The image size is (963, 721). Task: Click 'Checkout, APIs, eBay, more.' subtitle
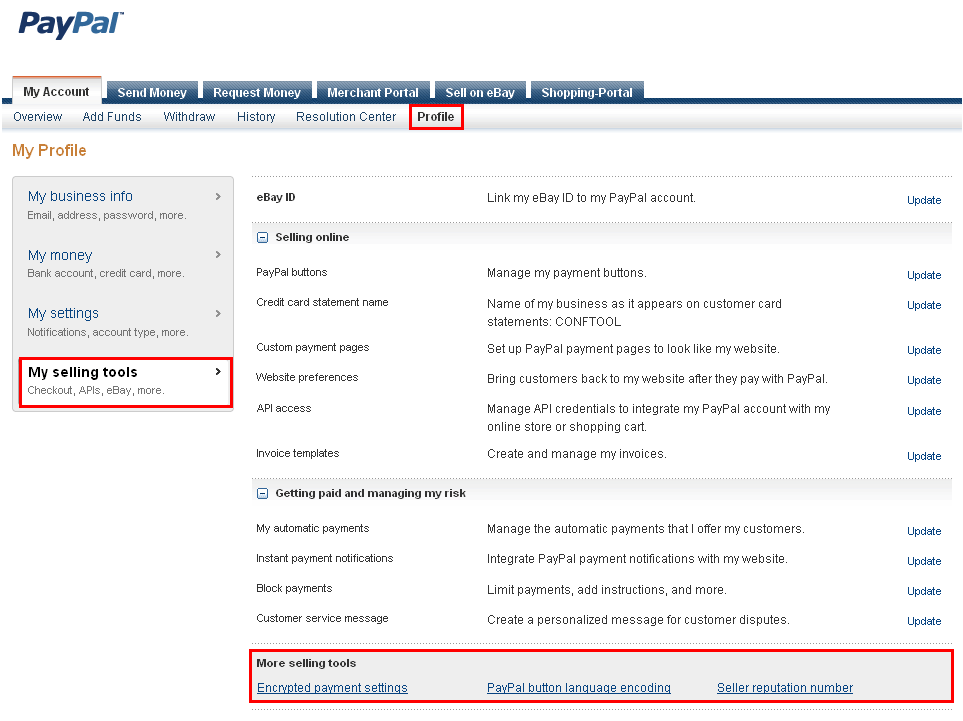[96, 391]
